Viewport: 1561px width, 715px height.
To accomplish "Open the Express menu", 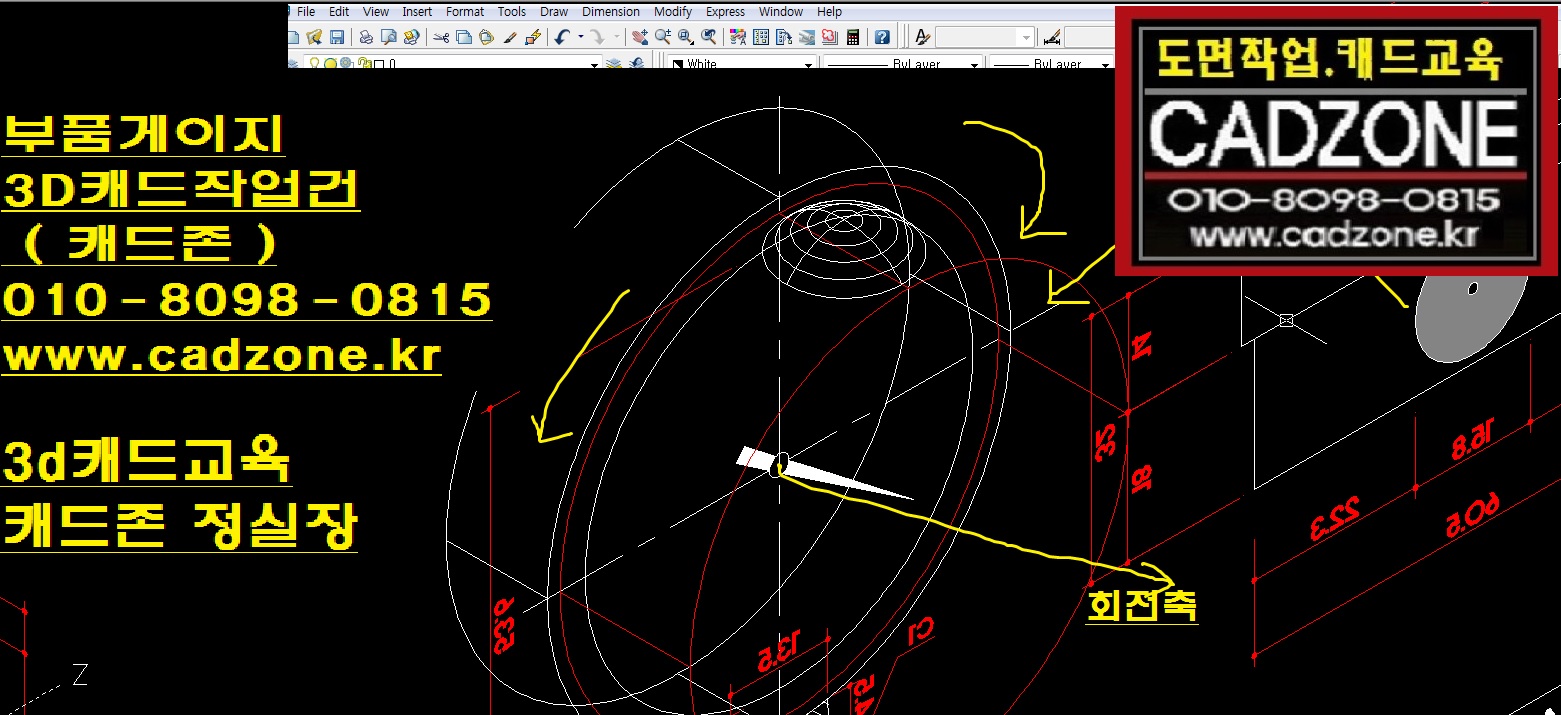I will tap(725, 12).
